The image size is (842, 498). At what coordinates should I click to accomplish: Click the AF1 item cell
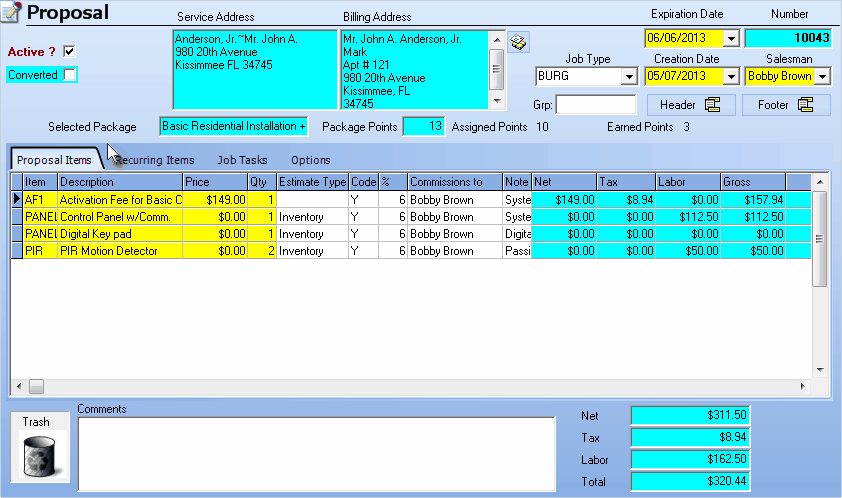tap(40, 199)
